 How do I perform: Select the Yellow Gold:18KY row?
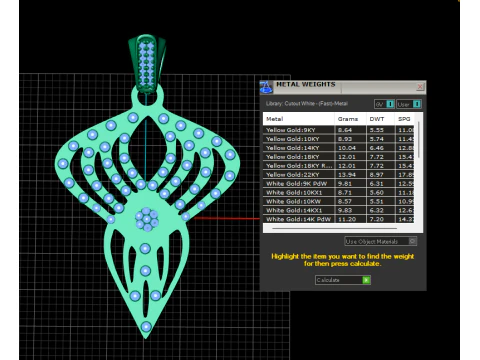click(x=339, y=157)
